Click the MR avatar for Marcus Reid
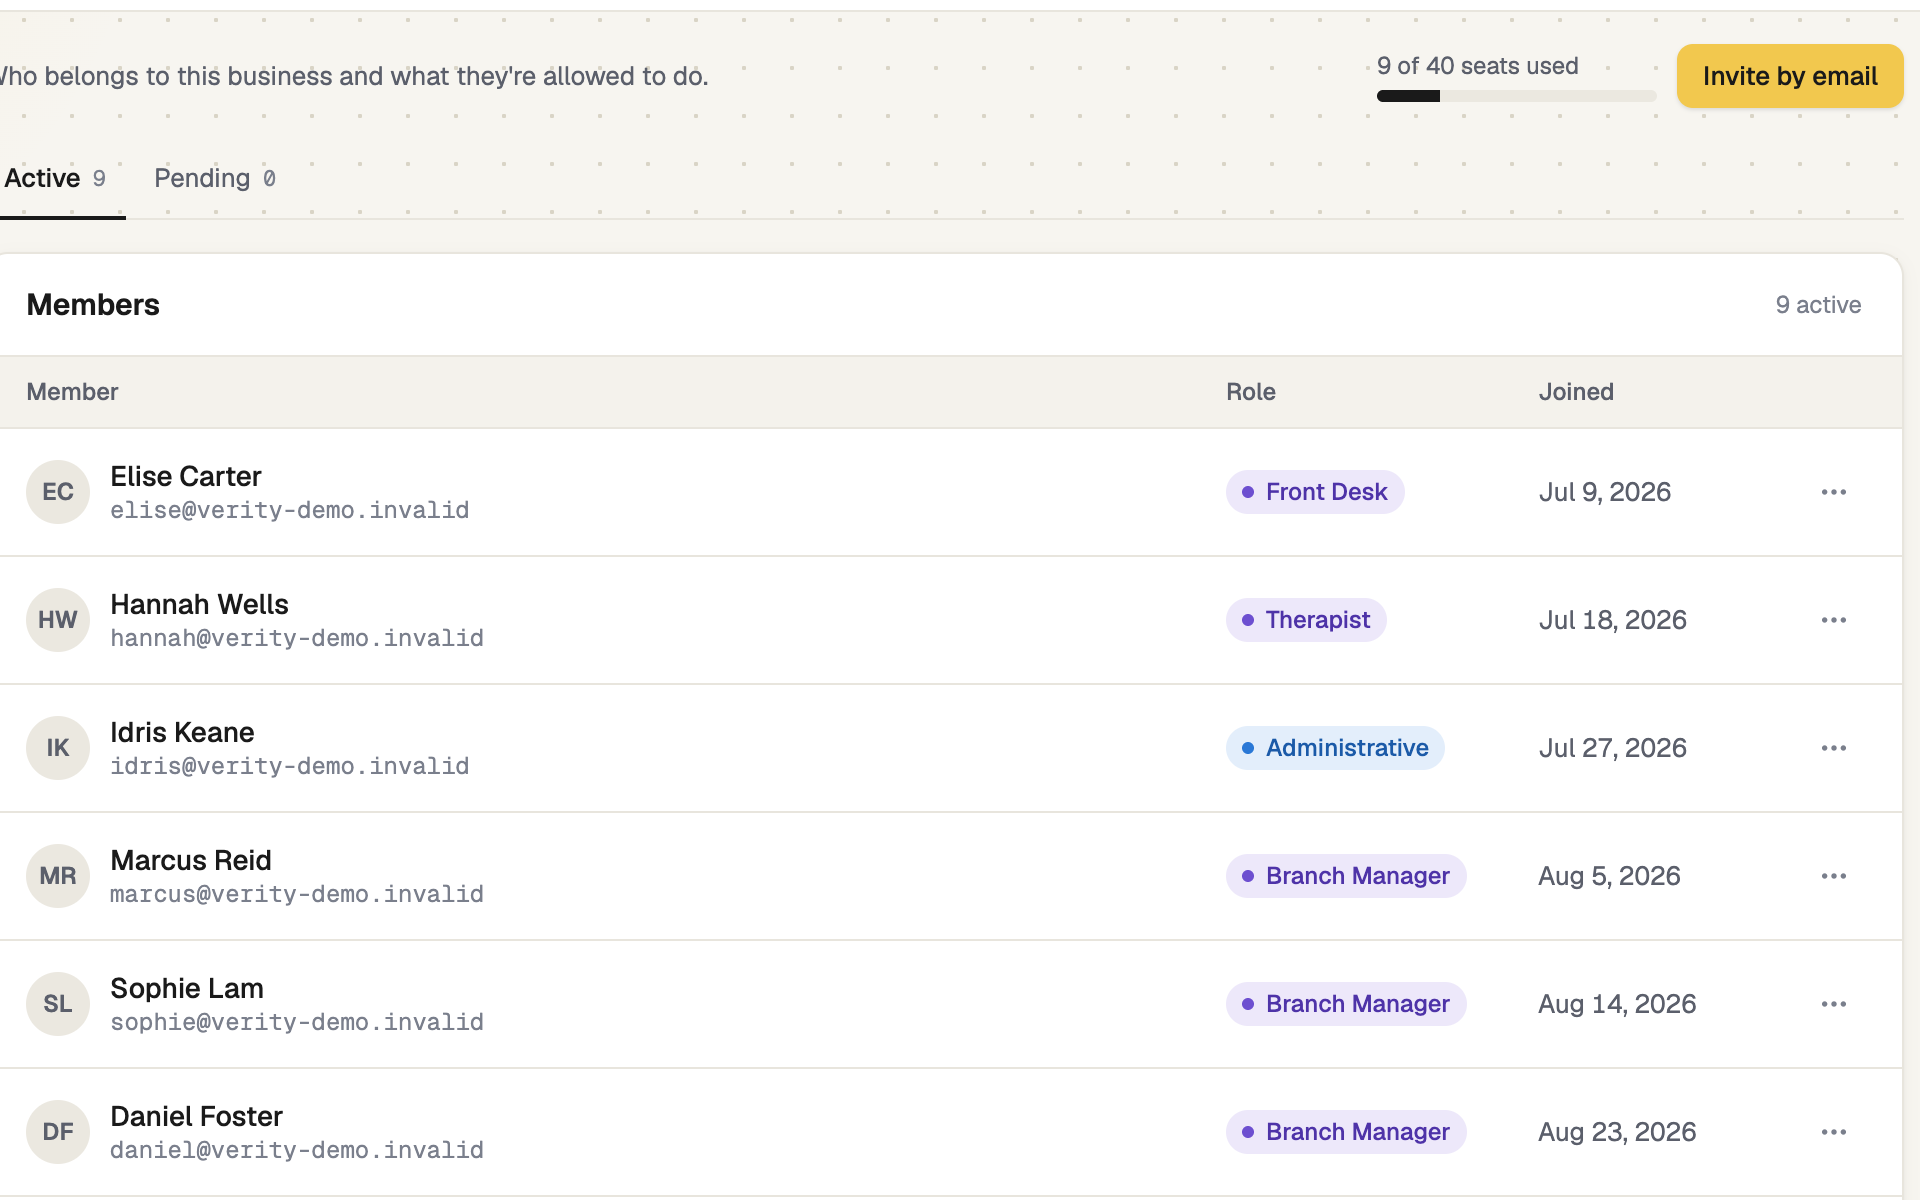This screenshot has height=1200, width=1920. click(58, 876)
